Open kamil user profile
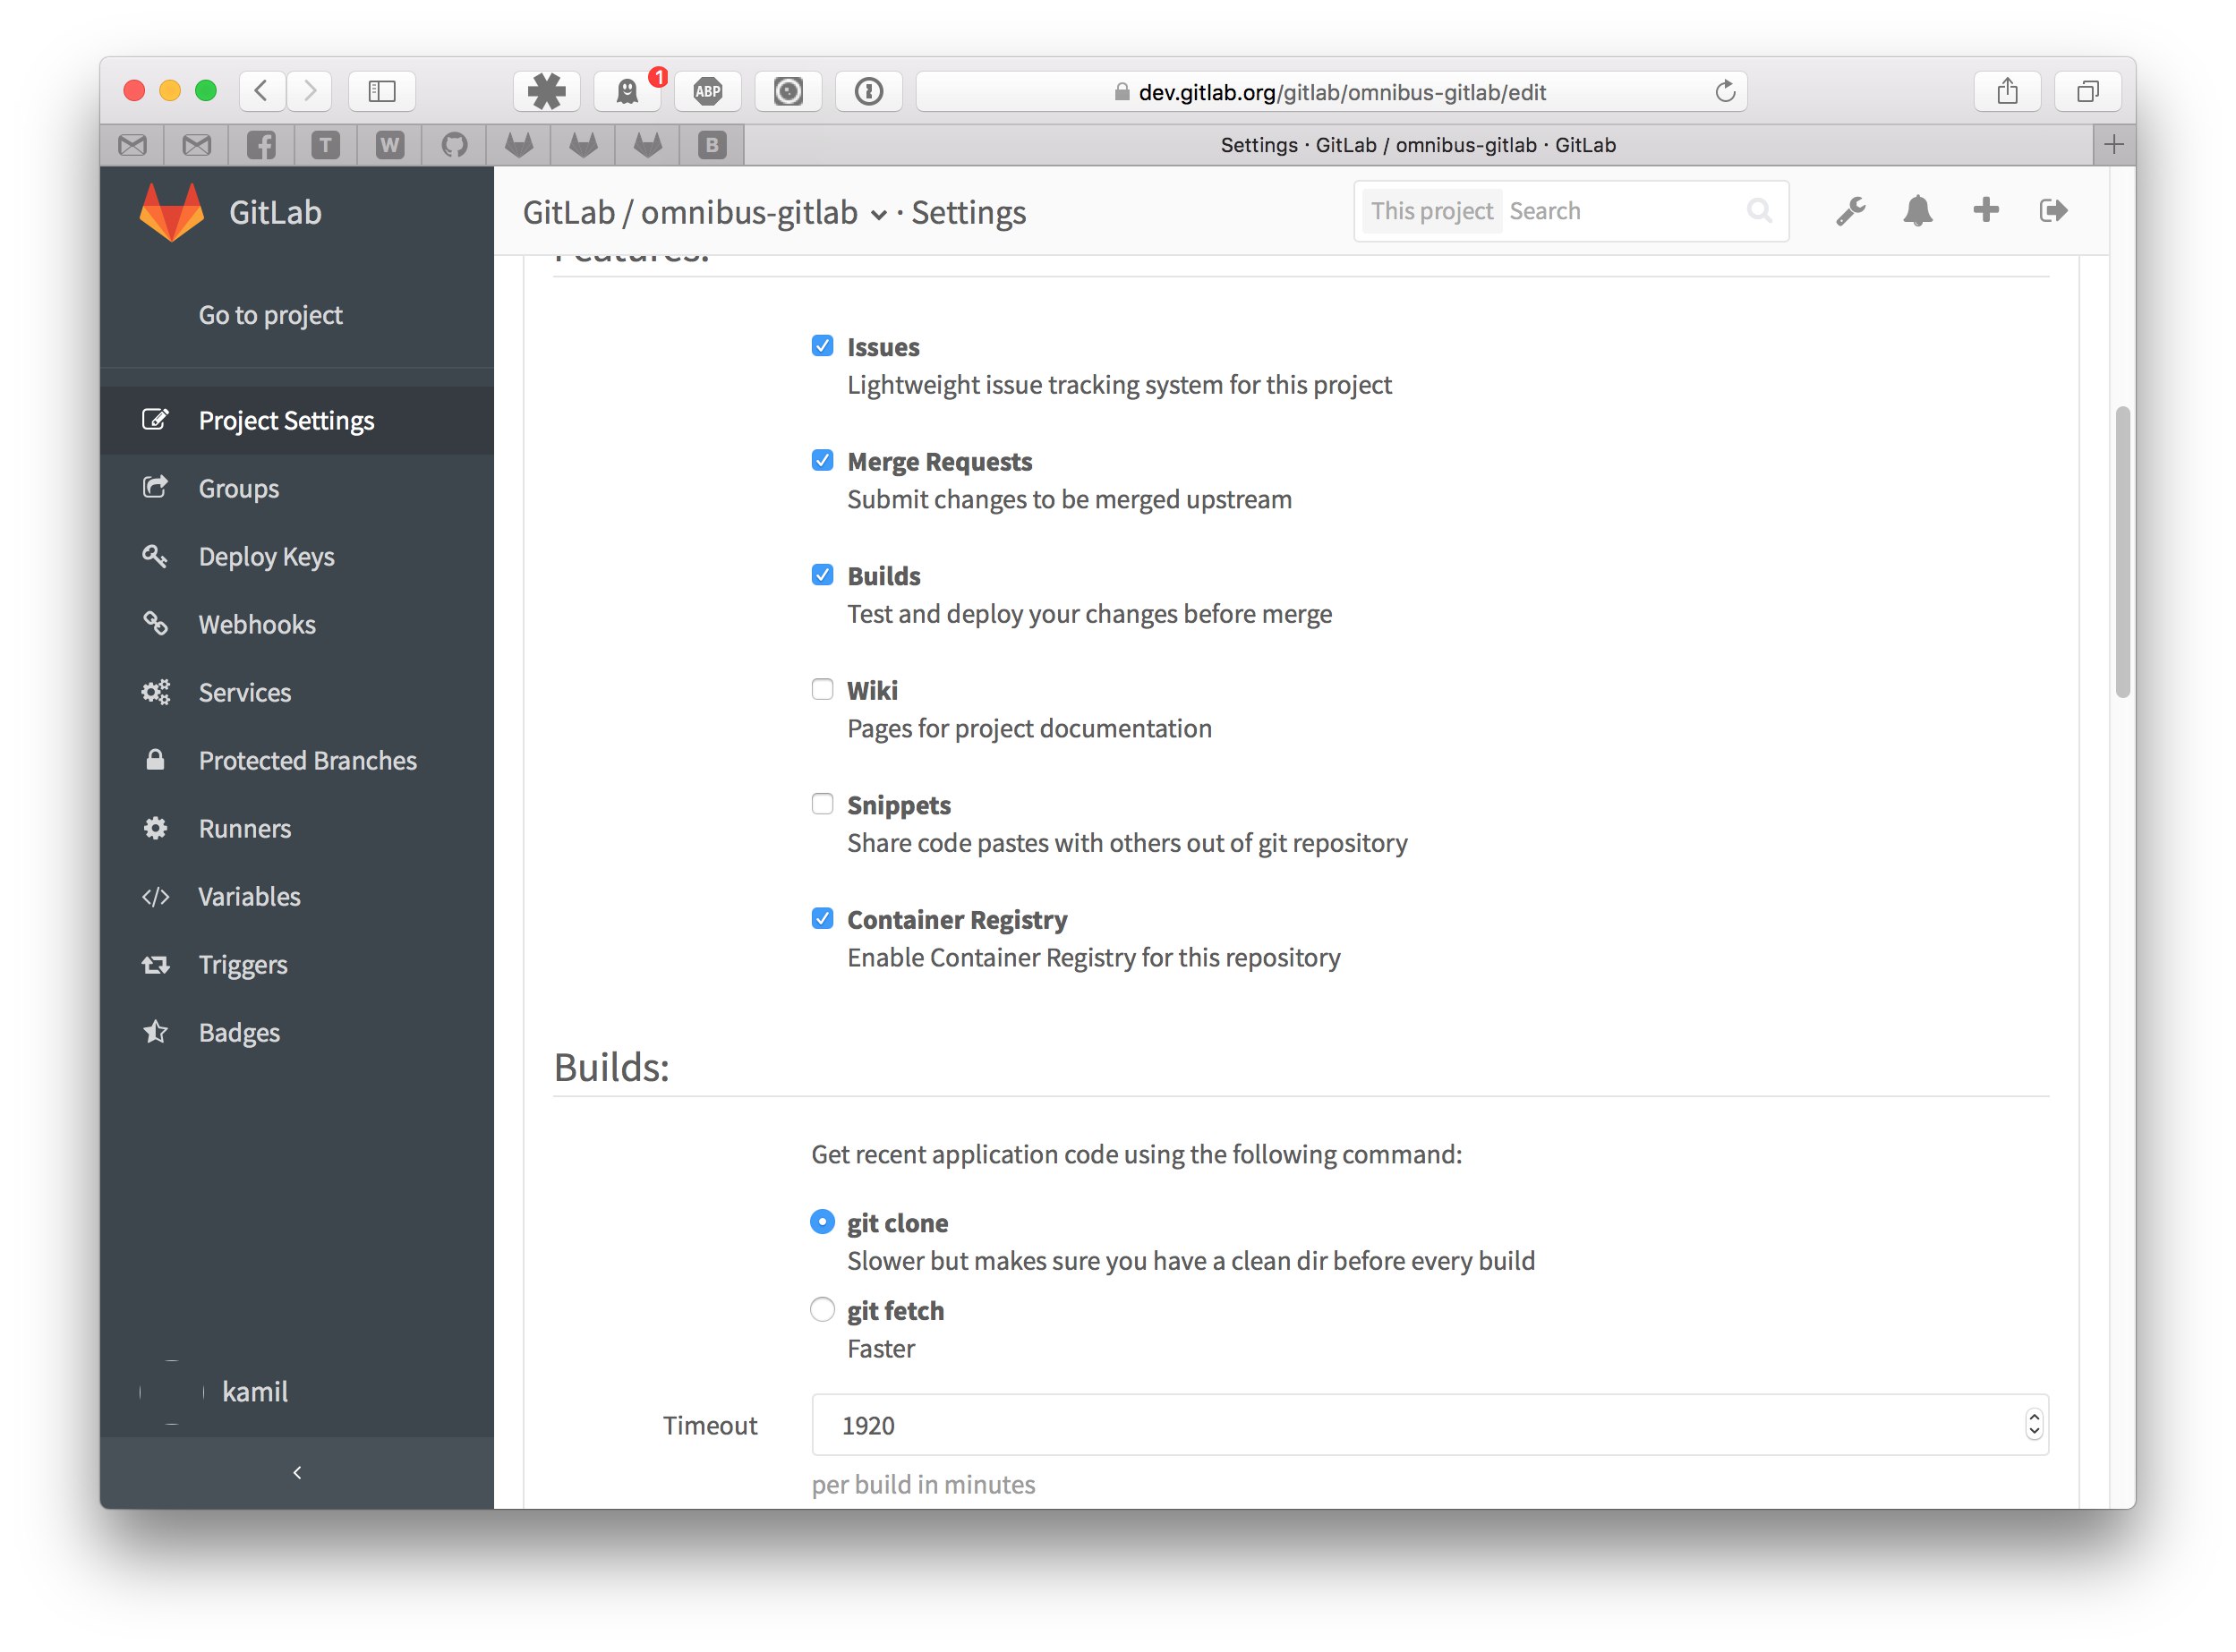 point(255,1391)
